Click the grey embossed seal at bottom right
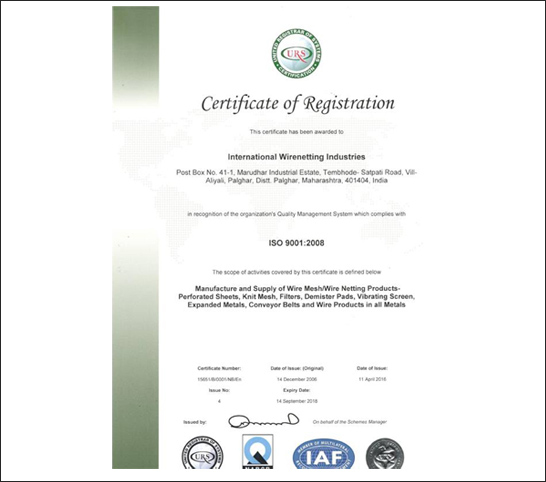This screenshot has height=482, width=546. tap(385, 453)
